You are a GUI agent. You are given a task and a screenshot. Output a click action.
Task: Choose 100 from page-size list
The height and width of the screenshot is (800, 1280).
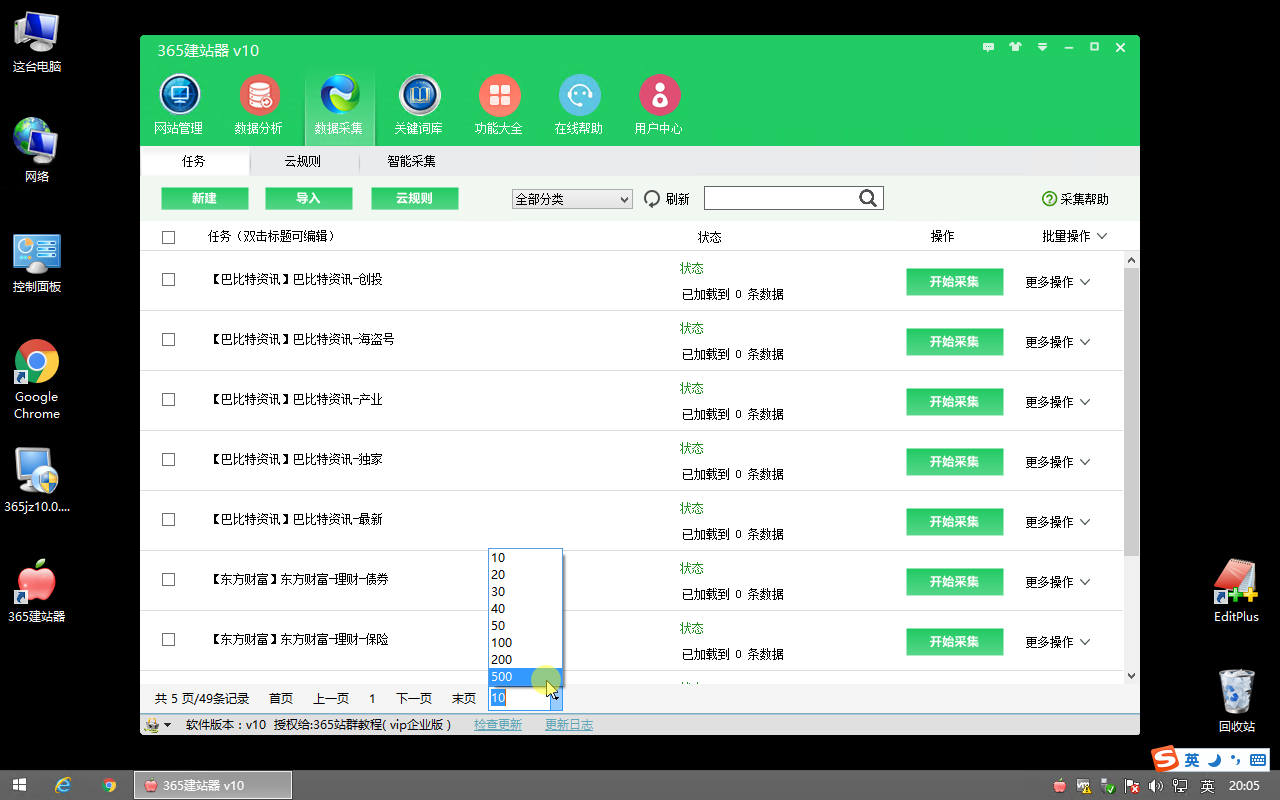pos(525,643)
